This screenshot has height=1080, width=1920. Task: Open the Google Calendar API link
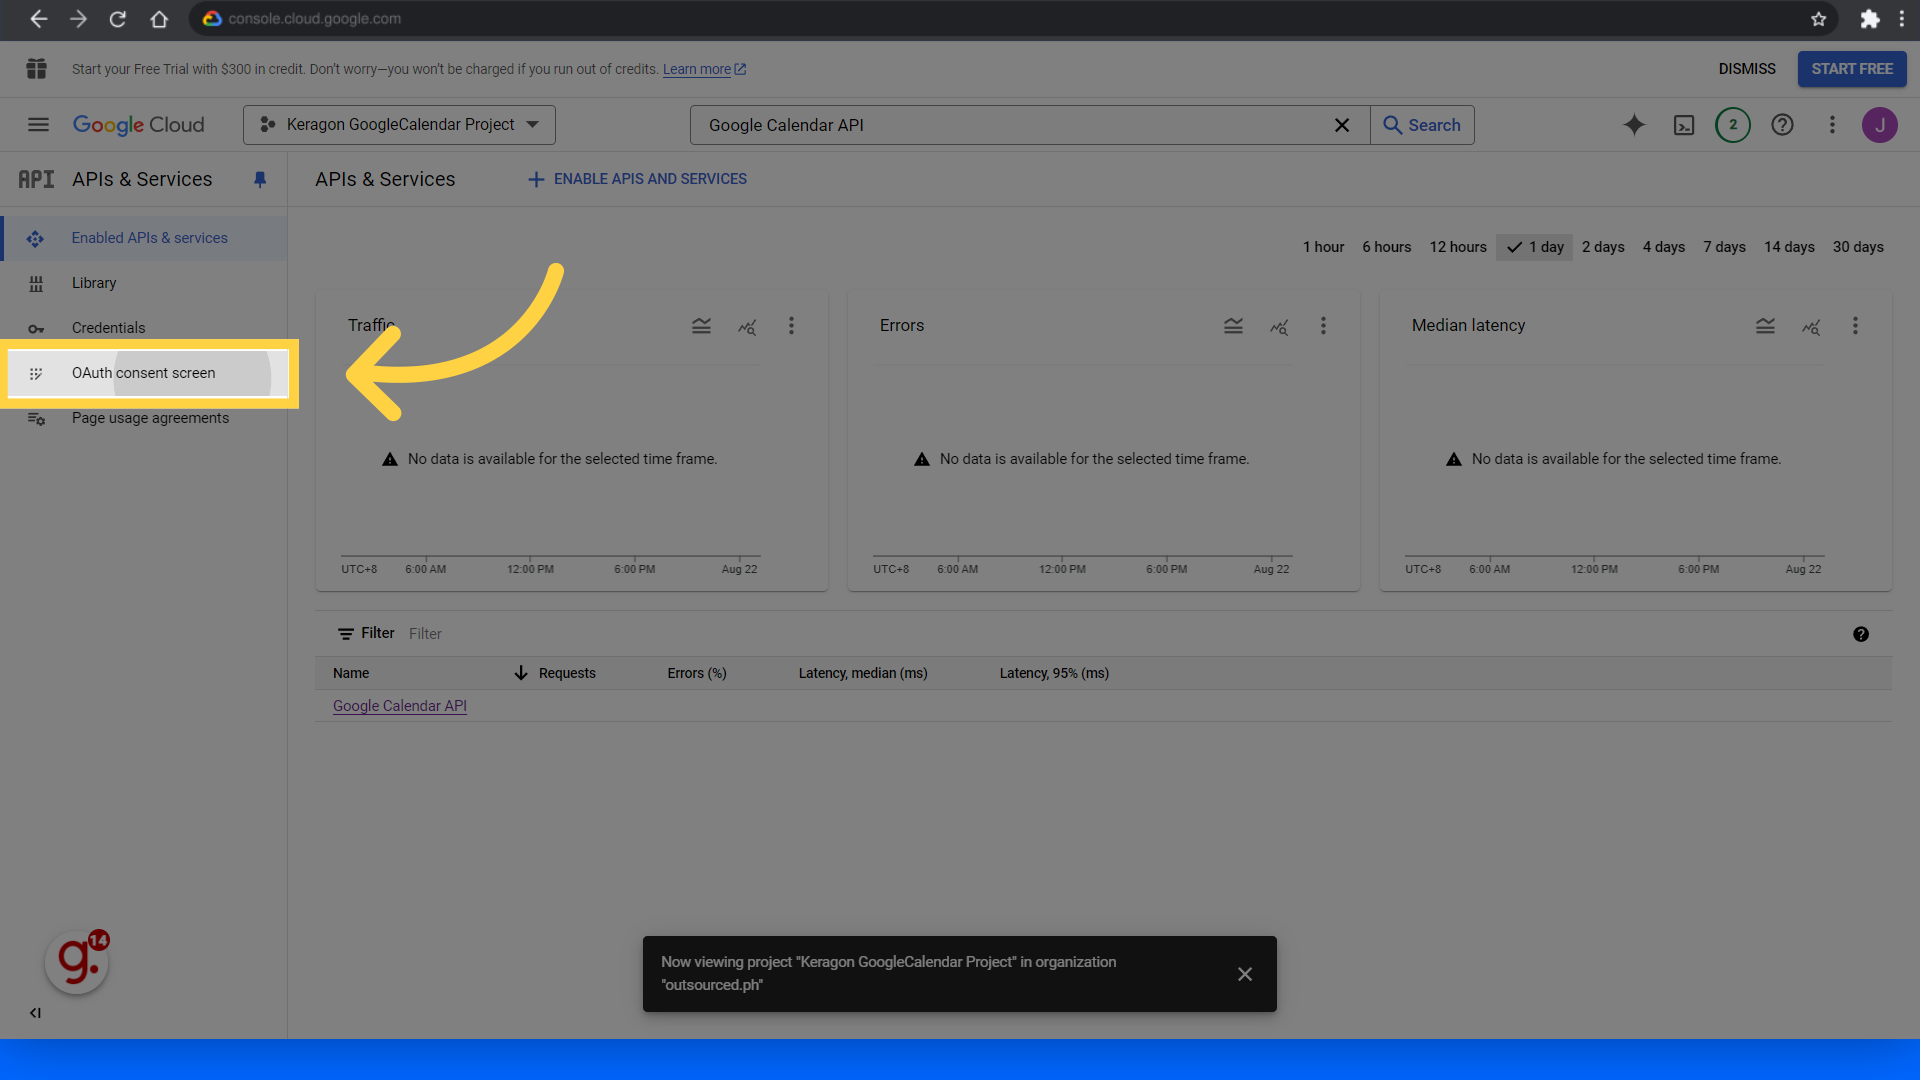(x=400, y=706)
